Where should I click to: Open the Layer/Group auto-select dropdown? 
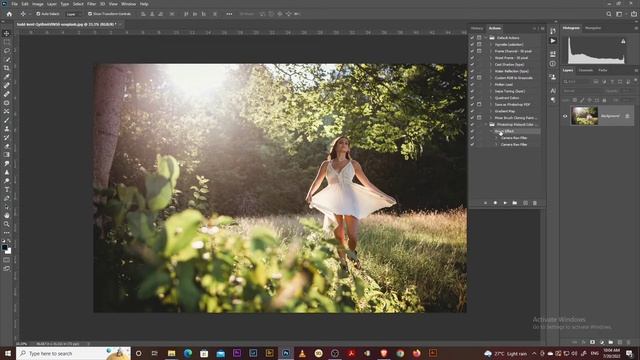[x=72, y=14]
